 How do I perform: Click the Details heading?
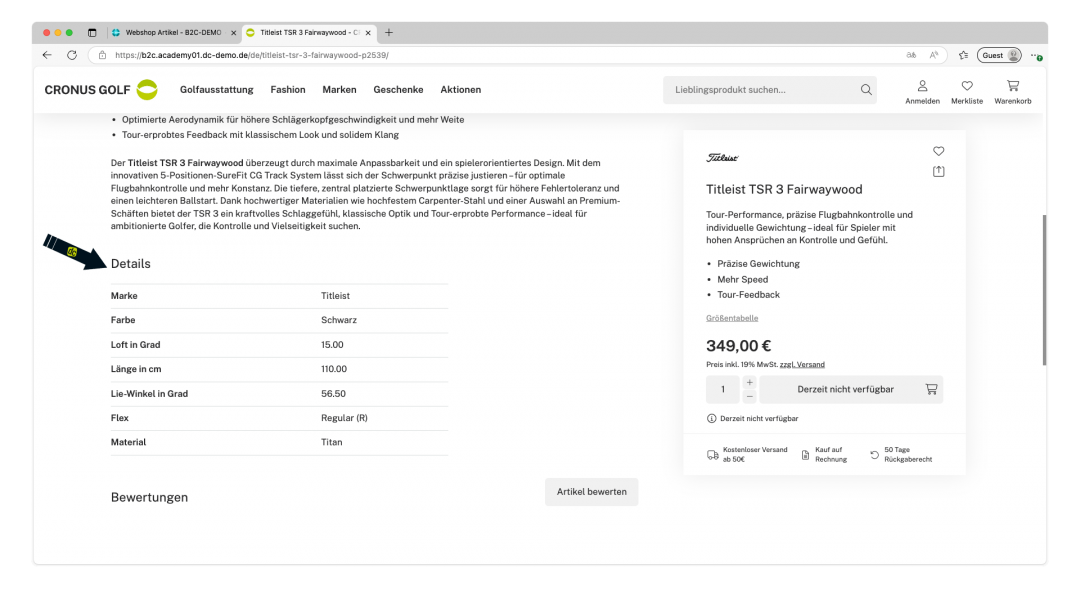coord(131,264)
